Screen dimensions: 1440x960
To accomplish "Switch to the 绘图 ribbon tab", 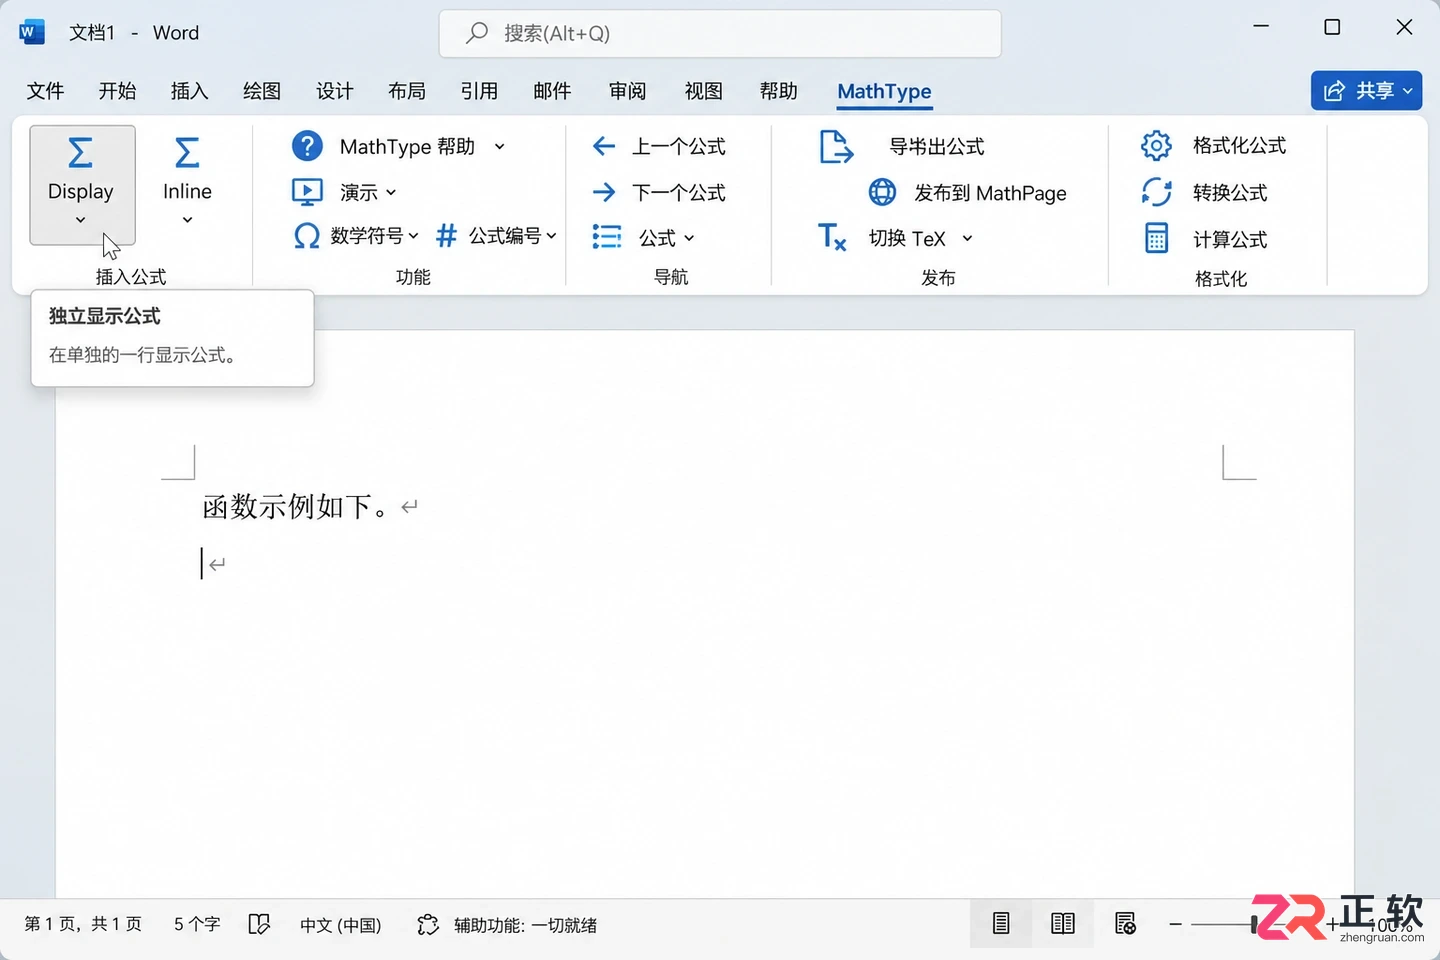I will (262, 91).
